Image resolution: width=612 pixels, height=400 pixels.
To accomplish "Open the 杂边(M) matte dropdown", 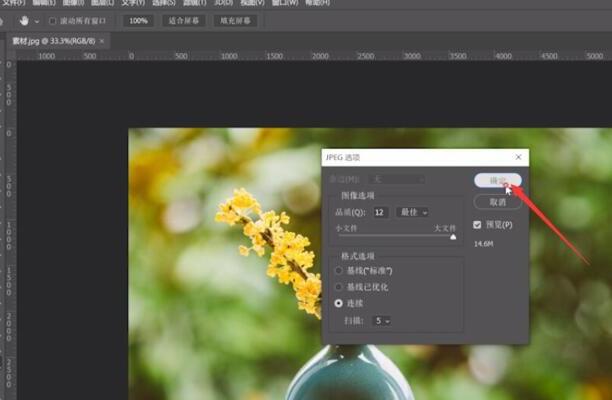I will (x=397, y=179).
